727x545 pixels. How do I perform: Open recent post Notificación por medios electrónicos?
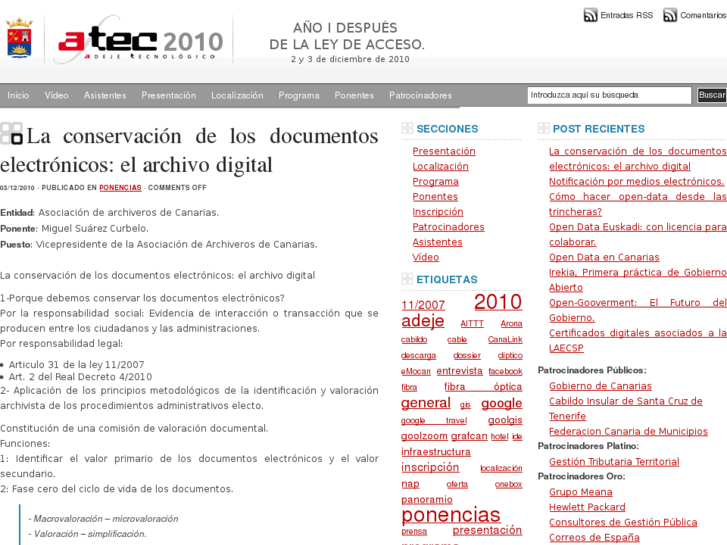click(x=637, y=182)
